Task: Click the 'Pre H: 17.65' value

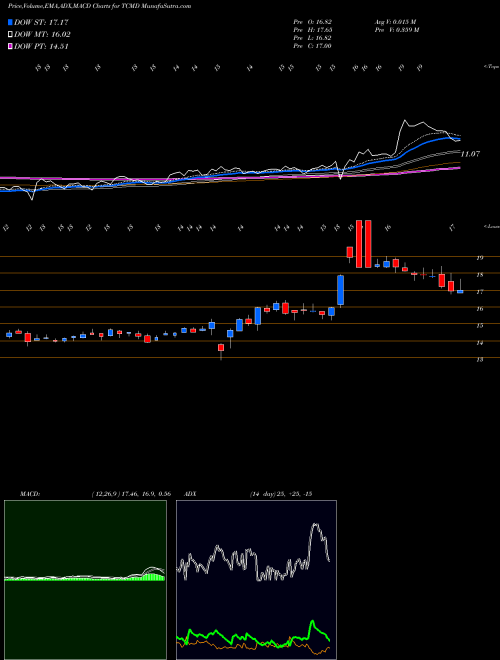Action: (x=312, y=30)
